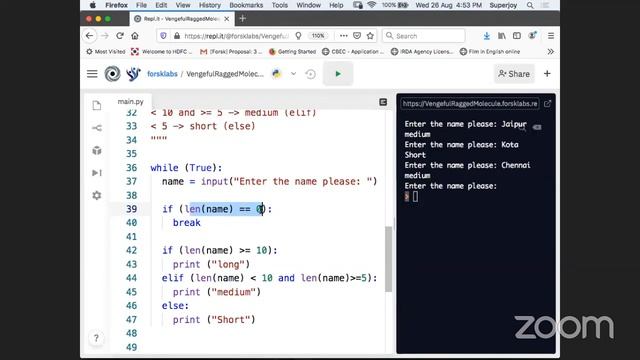Open the IRDA Agency Licens... bookmark
The width and height of the screenshot is (640, 360).
422,52
